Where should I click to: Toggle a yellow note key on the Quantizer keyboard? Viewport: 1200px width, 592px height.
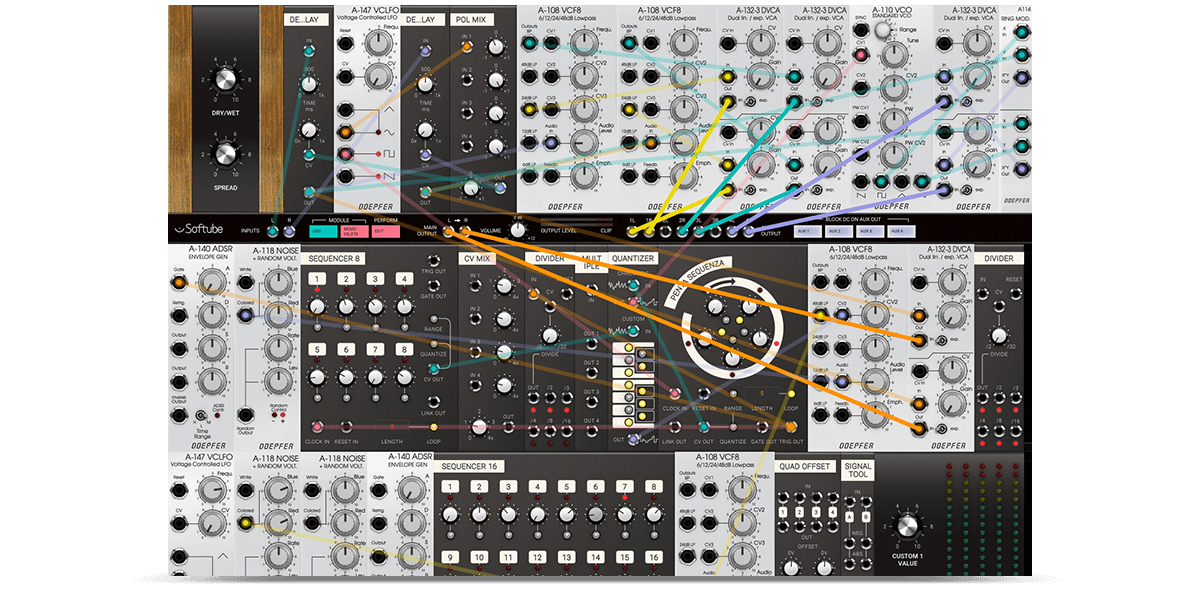tap(628, 347)
